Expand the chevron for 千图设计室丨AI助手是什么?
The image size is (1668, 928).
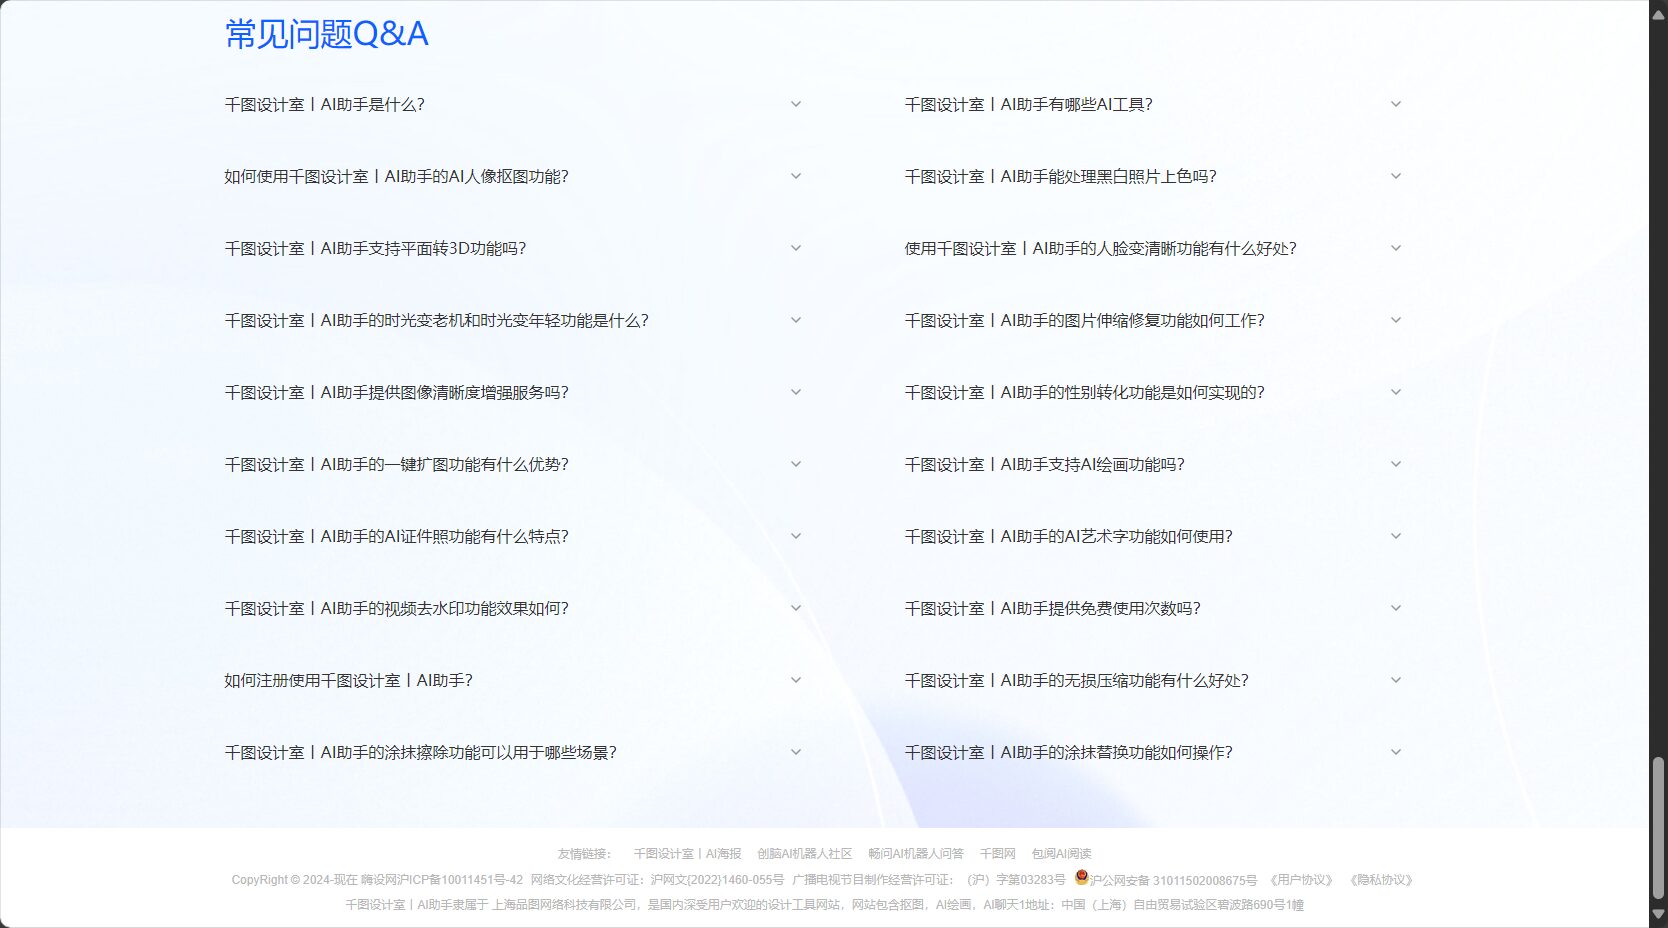coord(796,104)
